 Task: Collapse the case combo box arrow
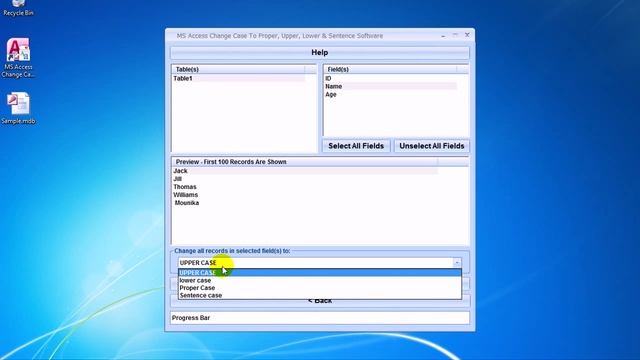pyautogui.click(x=457, y=263)
